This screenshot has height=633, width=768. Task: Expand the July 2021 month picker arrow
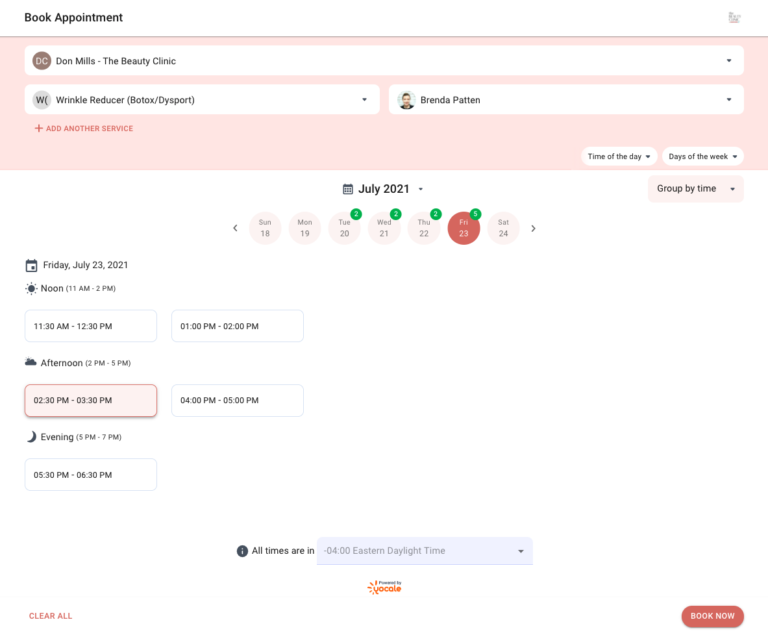point(421,189)
